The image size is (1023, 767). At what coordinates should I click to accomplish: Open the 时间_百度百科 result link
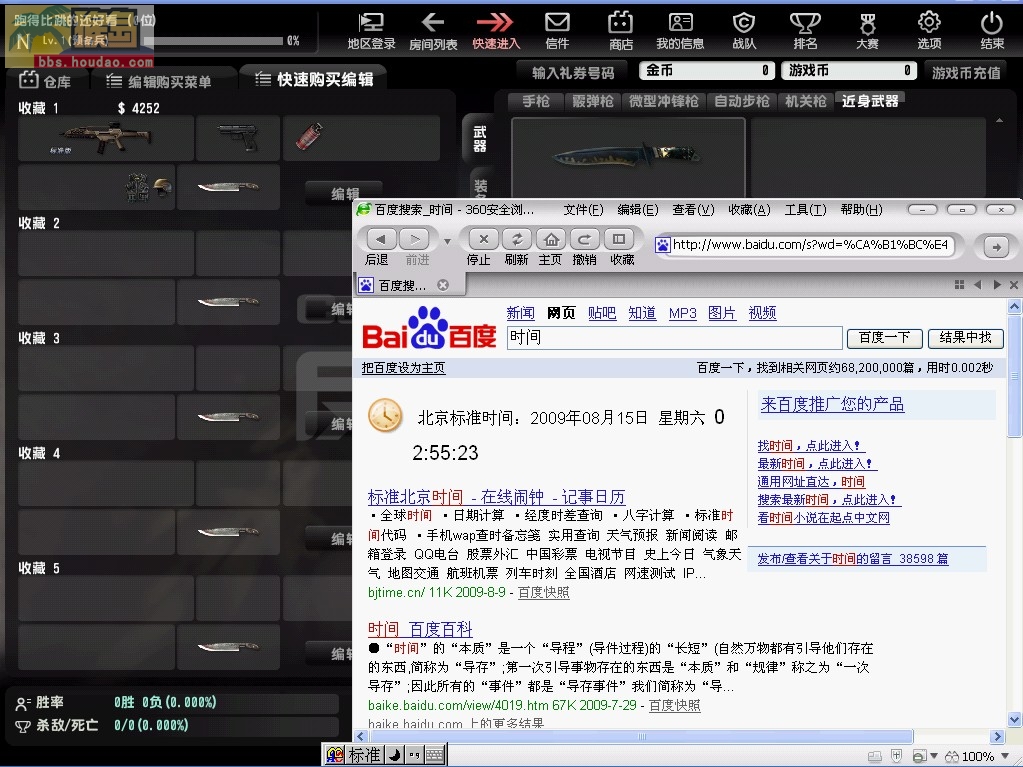coord(420,629)
